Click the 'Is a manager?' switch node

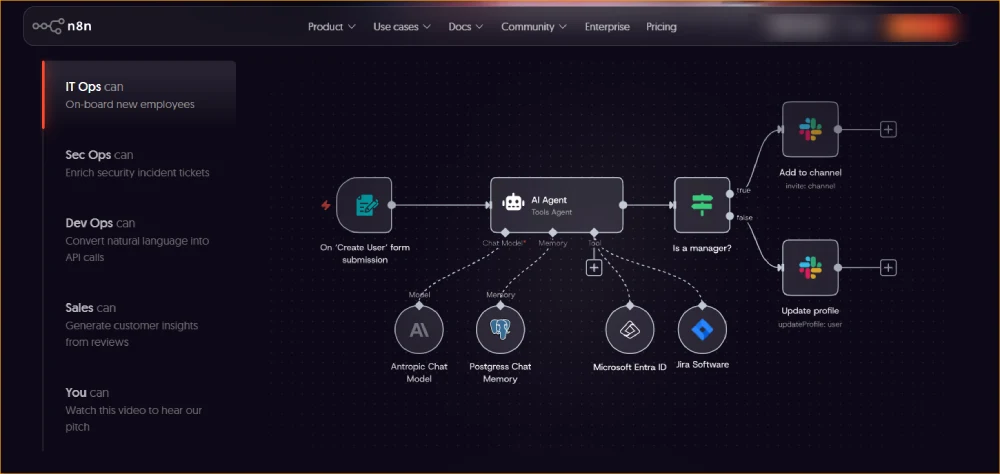pos(702,205)
